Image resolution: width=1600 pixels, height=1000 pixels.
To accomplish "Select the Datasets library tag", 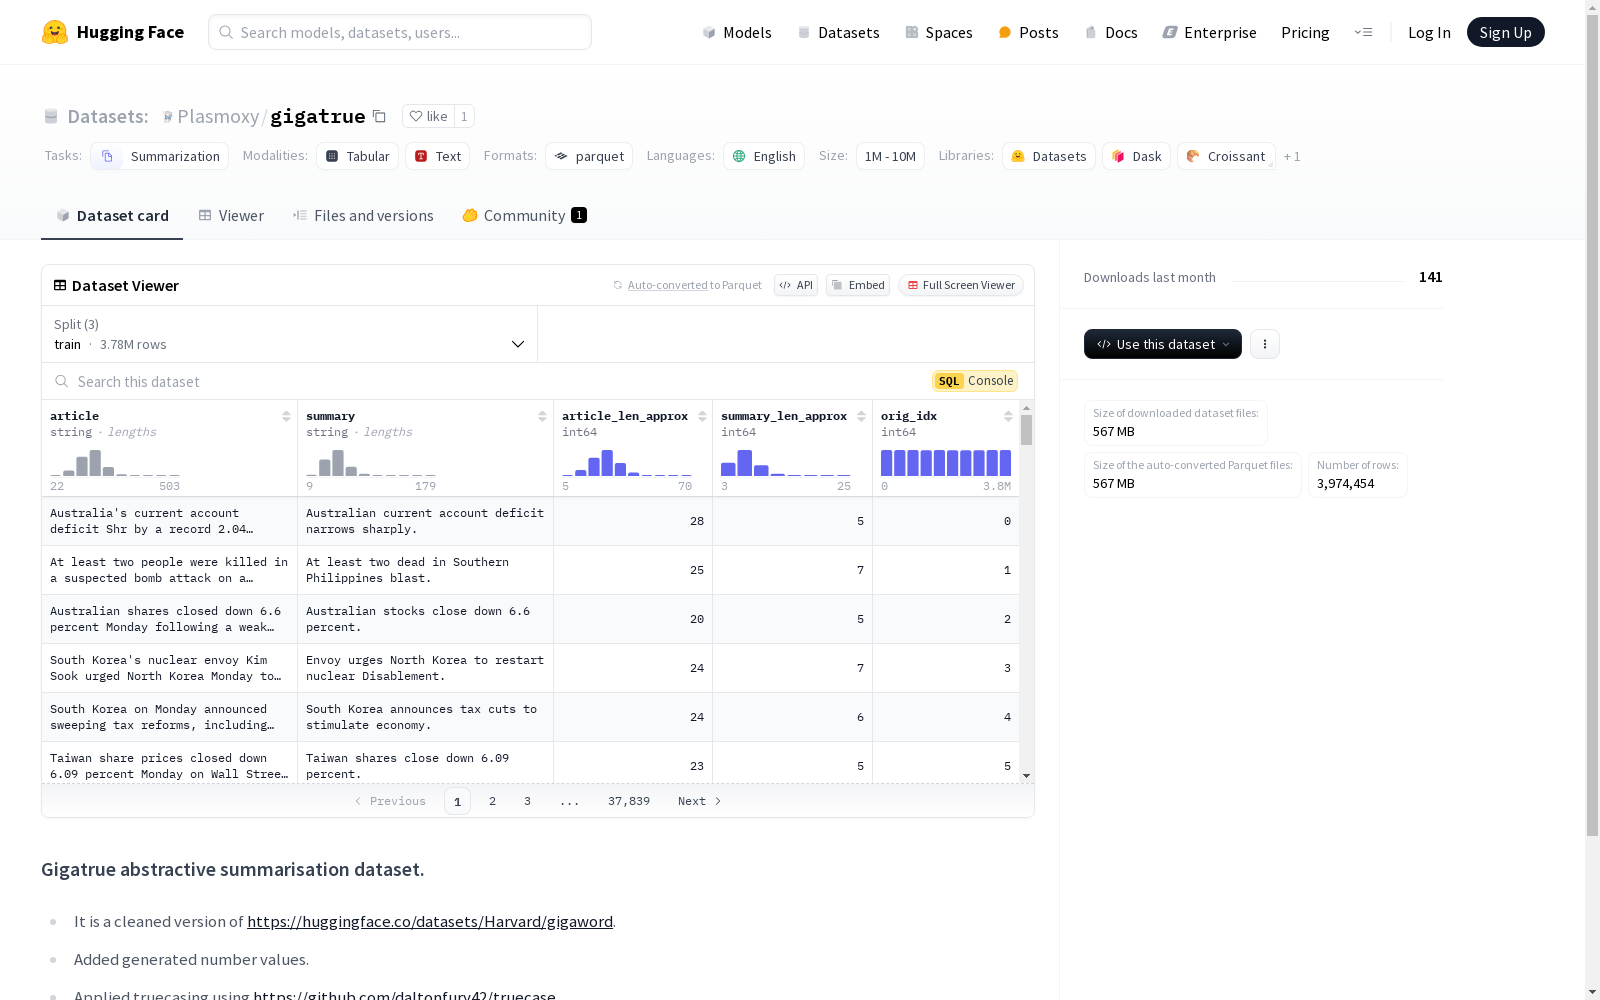I will (x=1049, y=156).
